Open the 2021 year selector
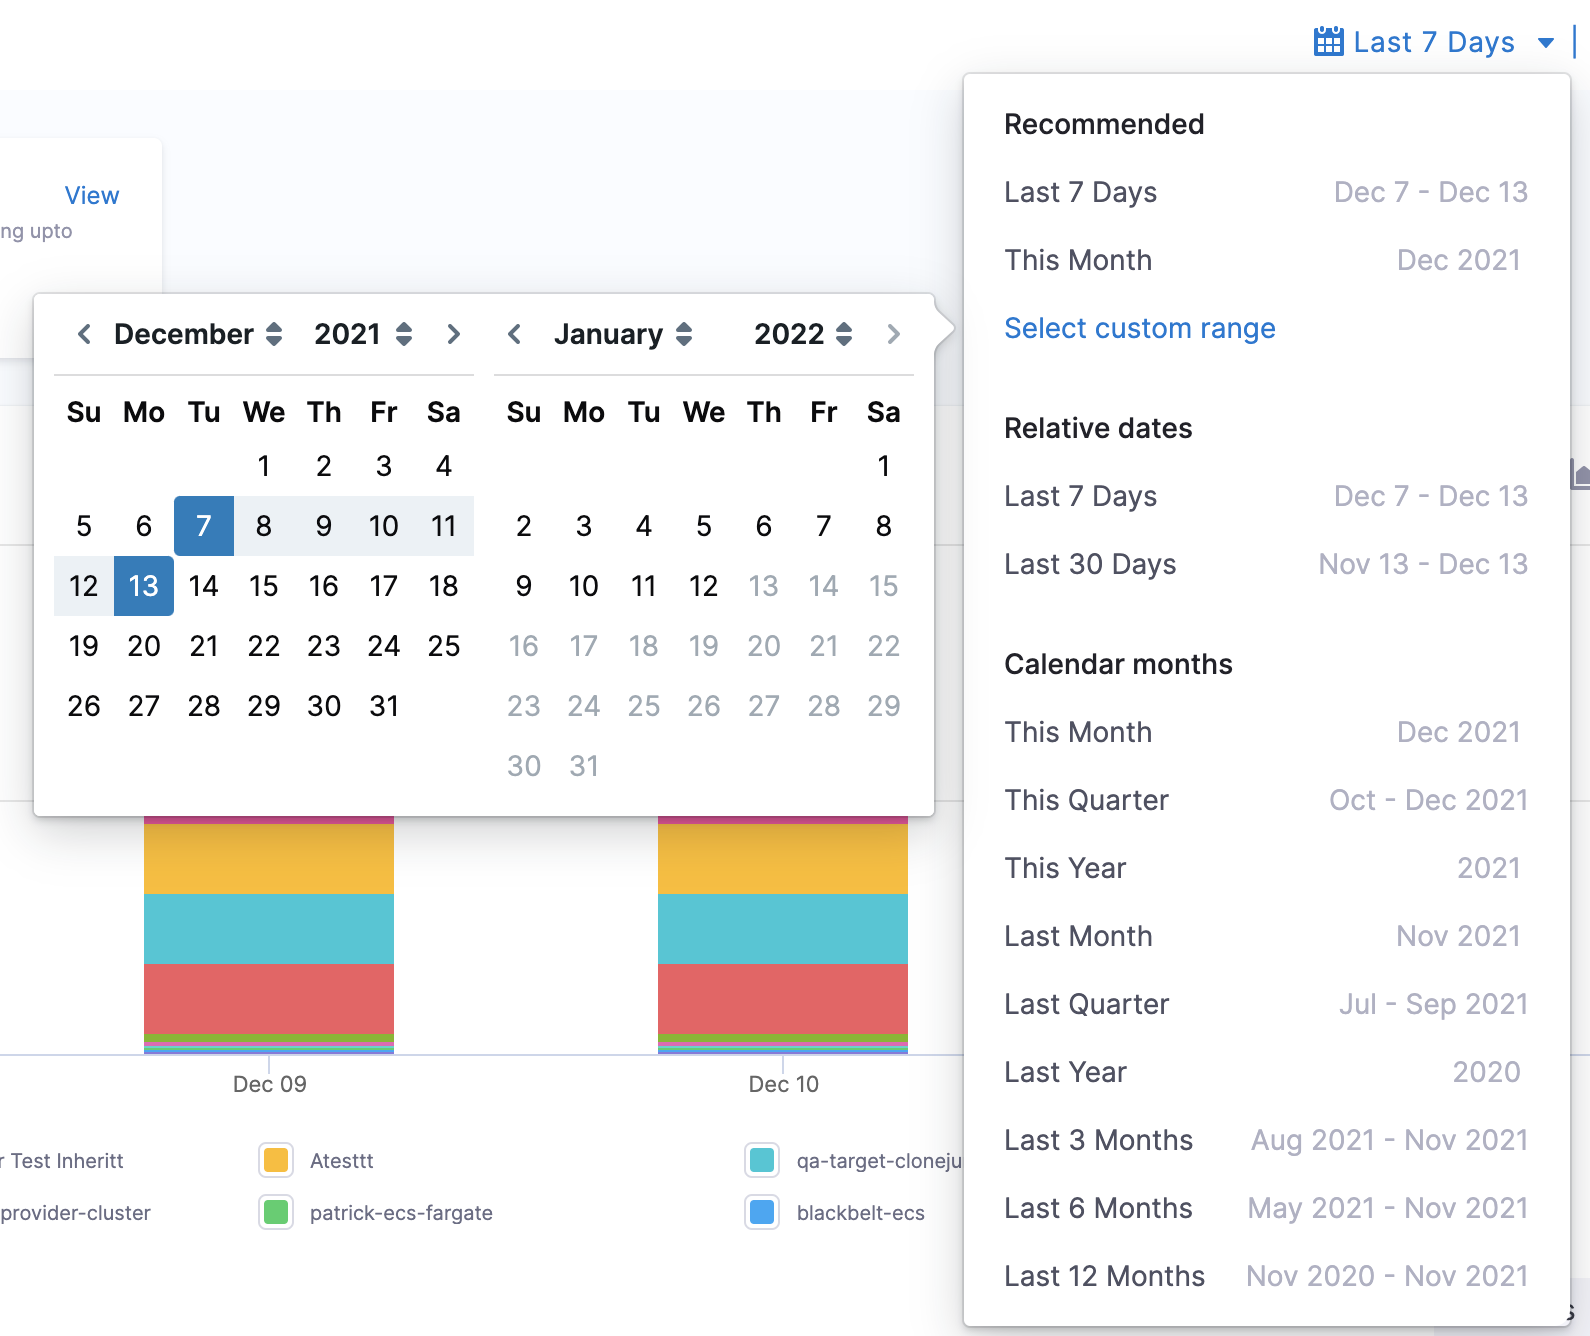This screenshot has height=1336, width=1590. [363, 334]
